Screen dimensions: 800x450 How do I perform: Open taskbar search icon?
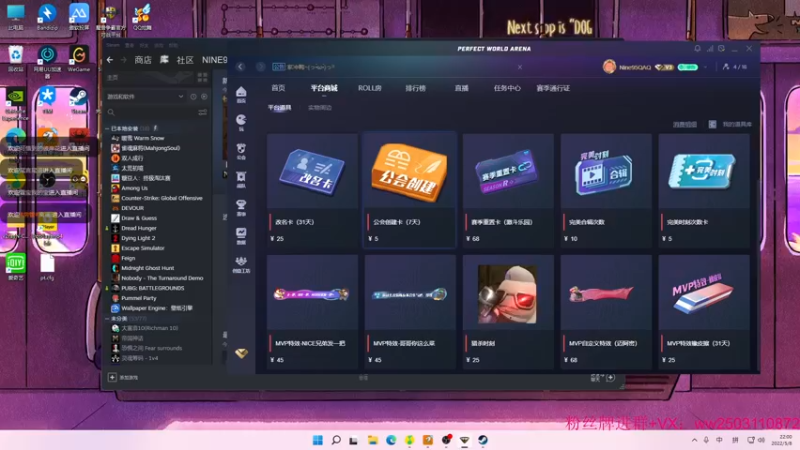pos(336,440)
